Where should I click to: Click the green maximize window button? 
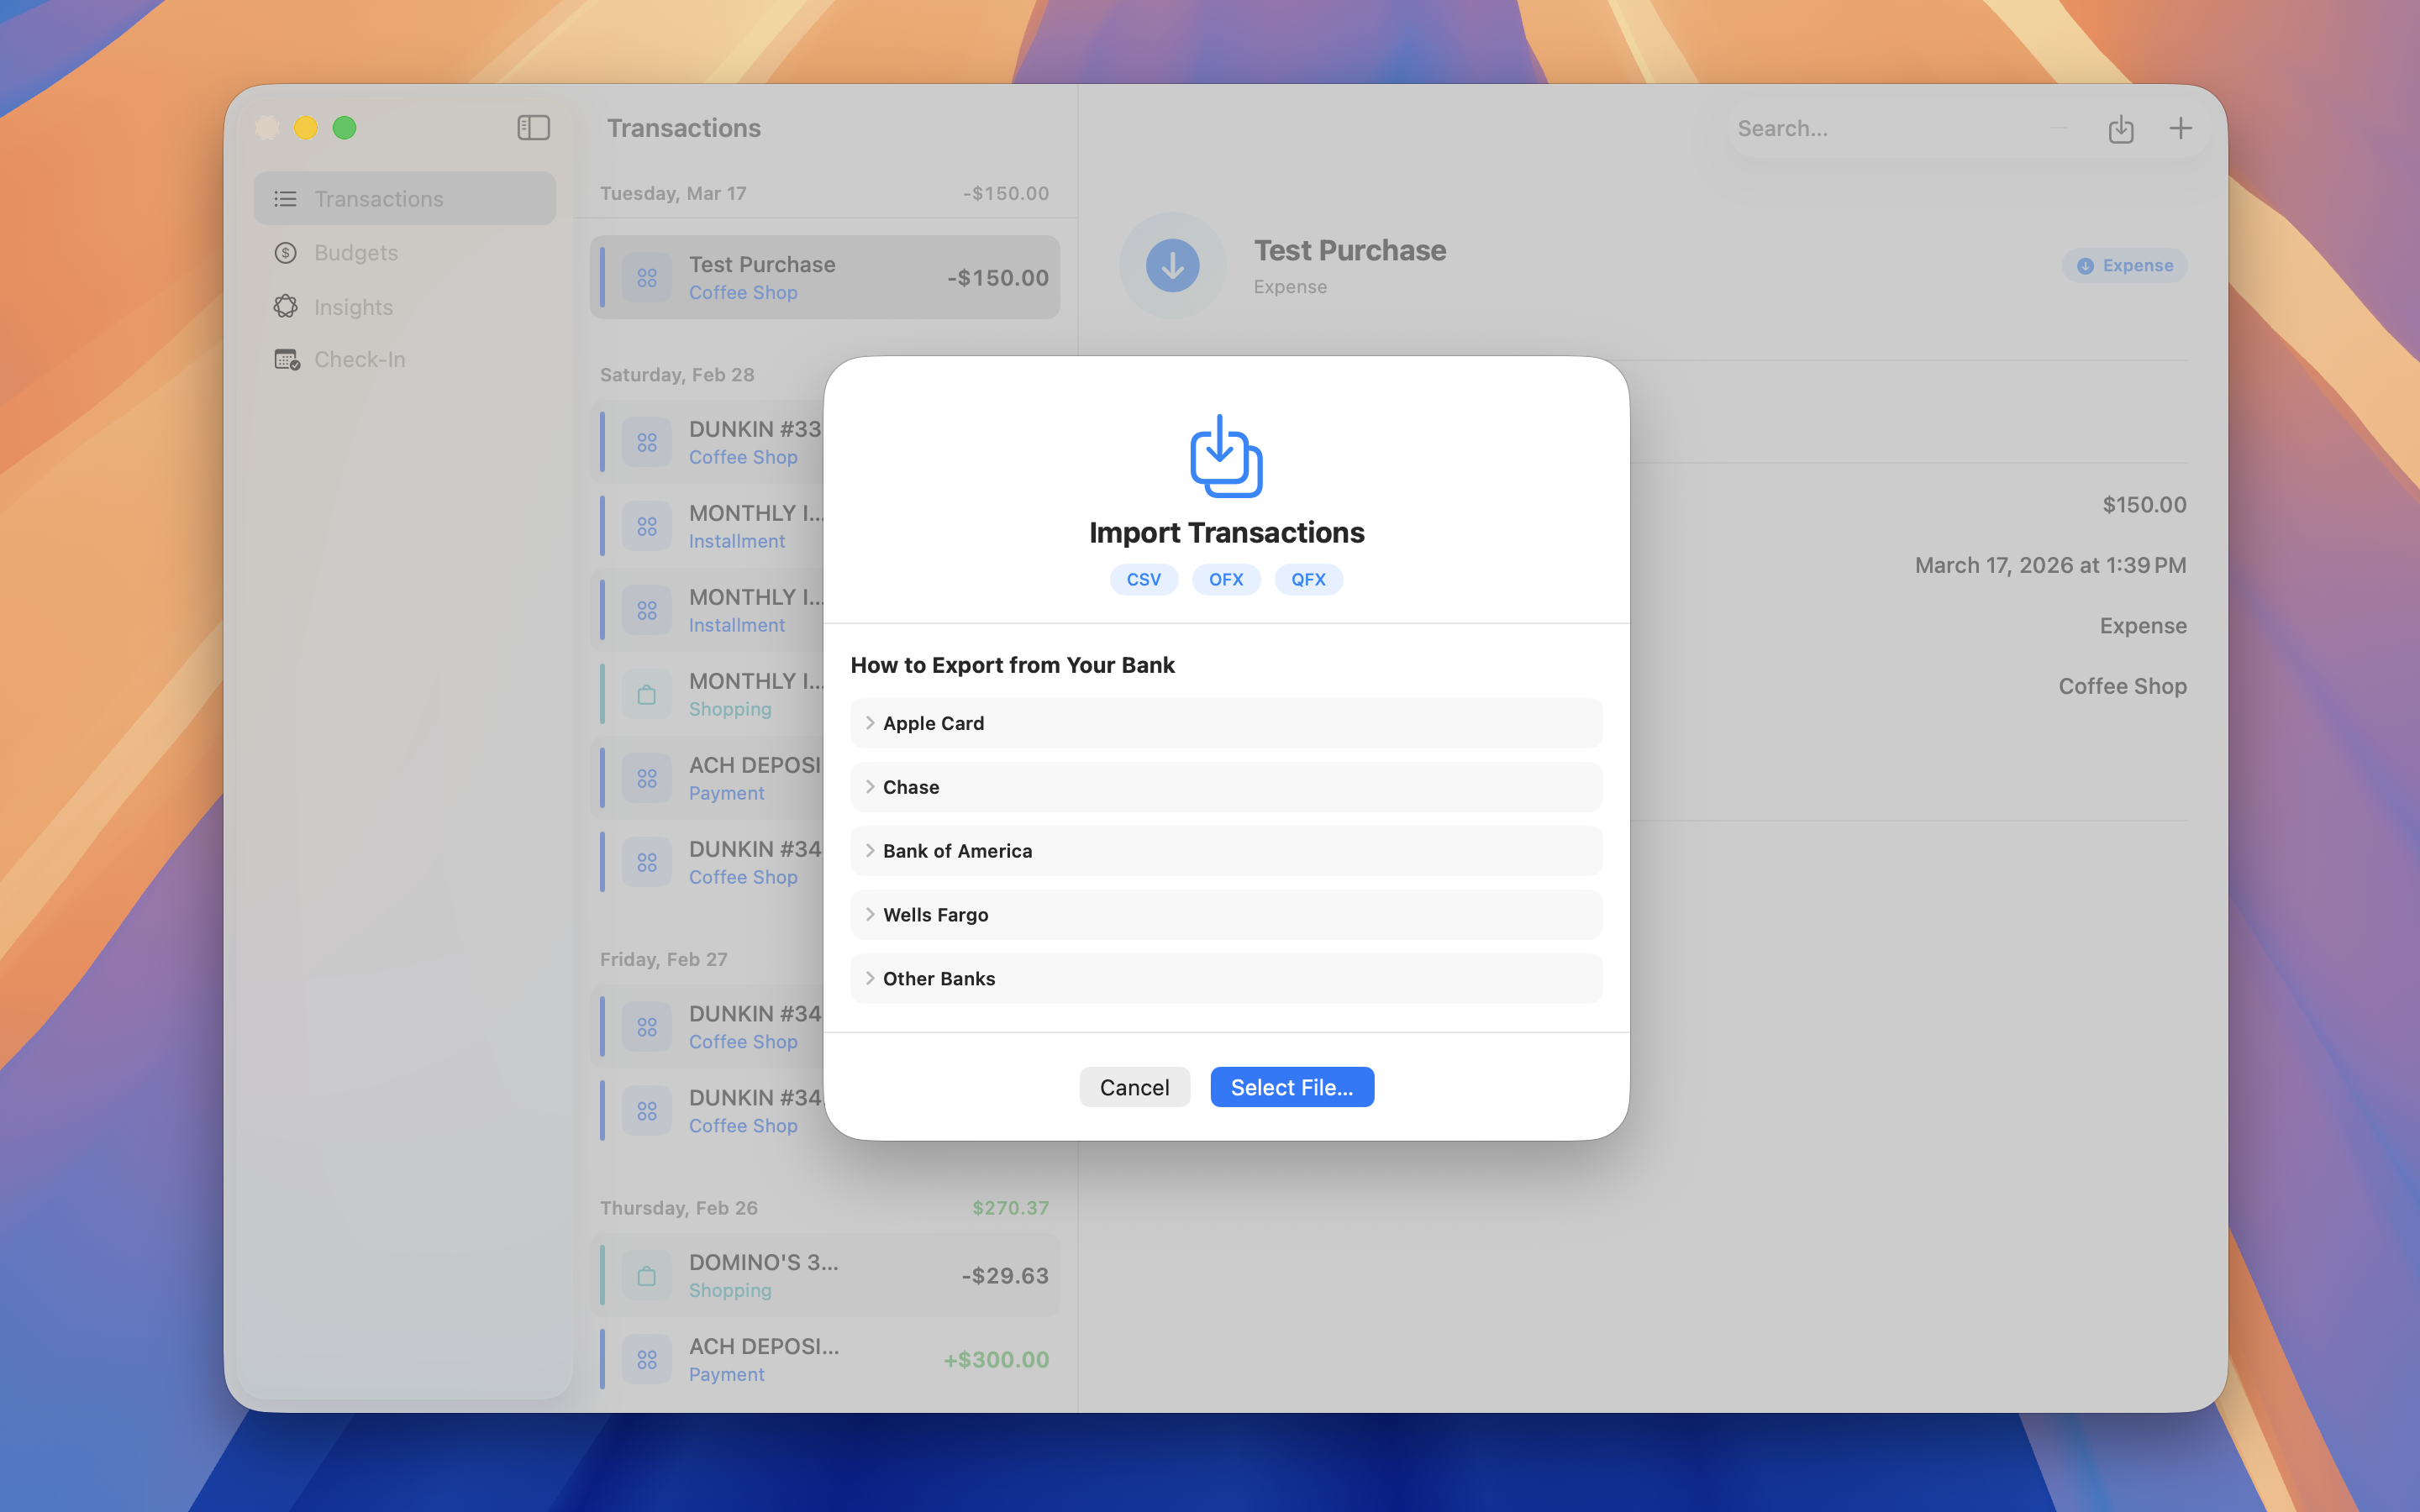pyautogui.click(x=344, y=128)
